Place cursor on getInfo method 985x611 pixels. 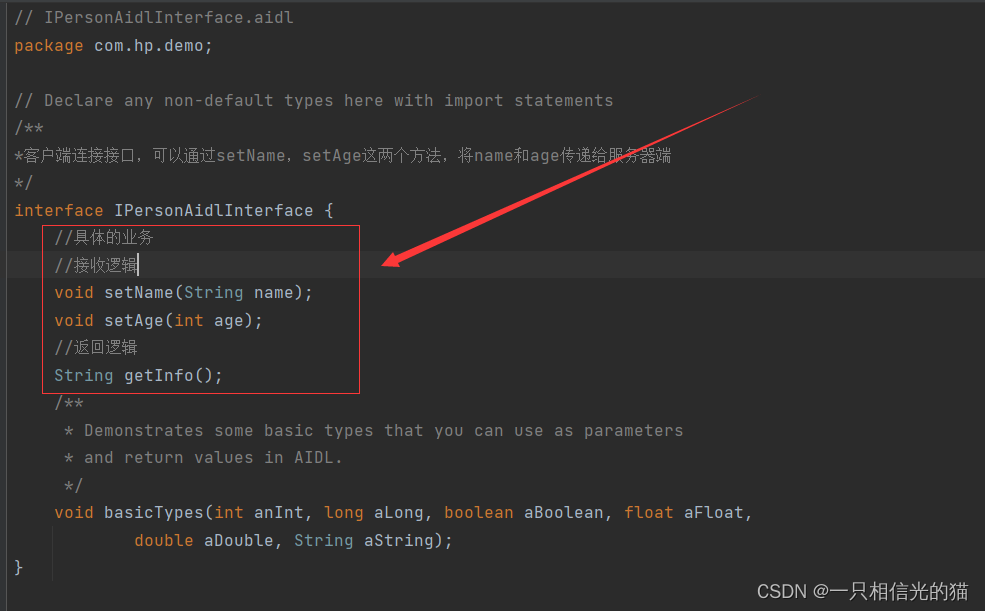coord(159,376)
